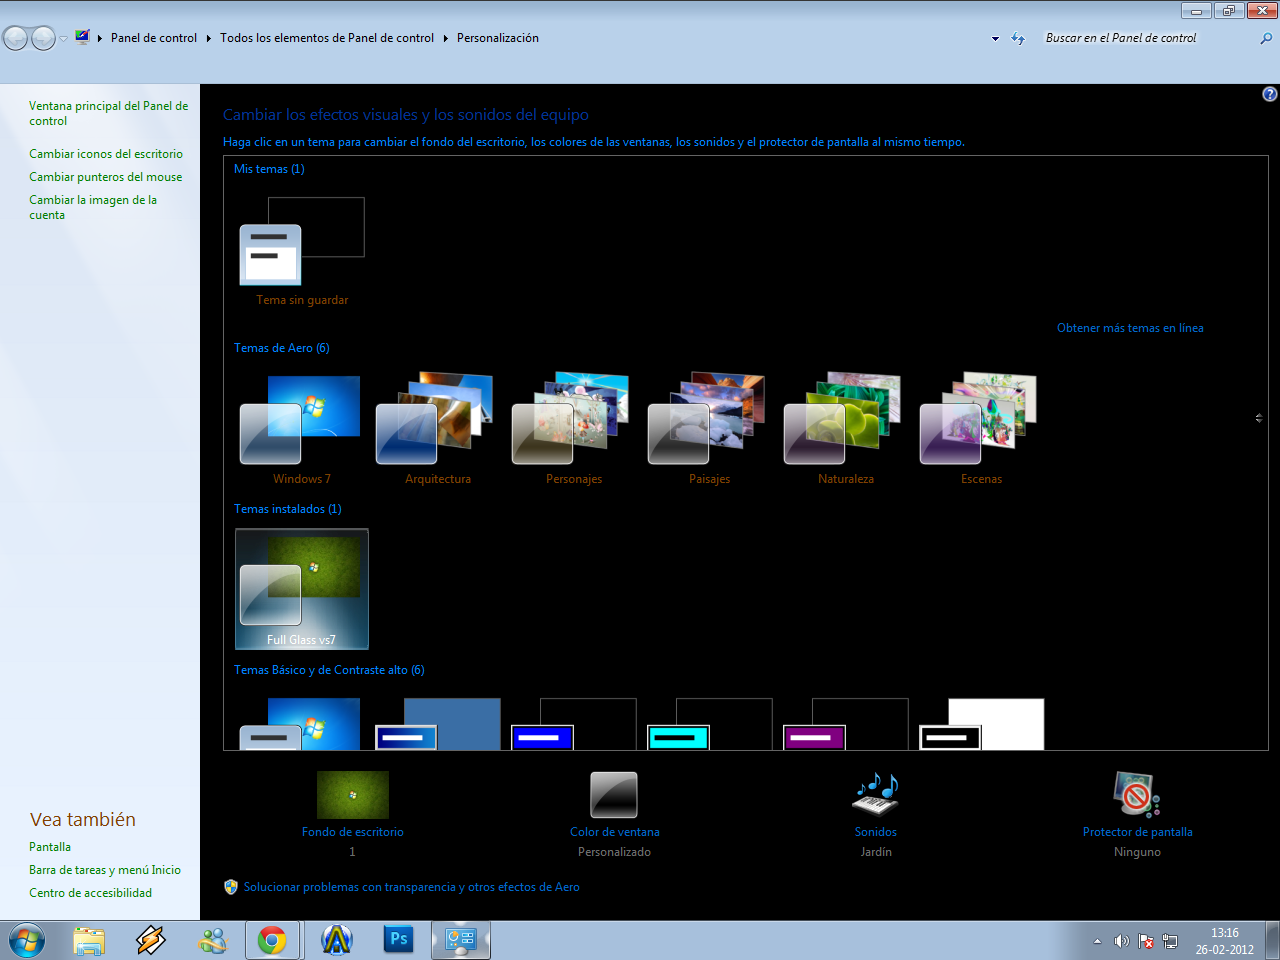Click the Control Panel taskbar button
Screen dimensions: 1280x960
(461, 941)
